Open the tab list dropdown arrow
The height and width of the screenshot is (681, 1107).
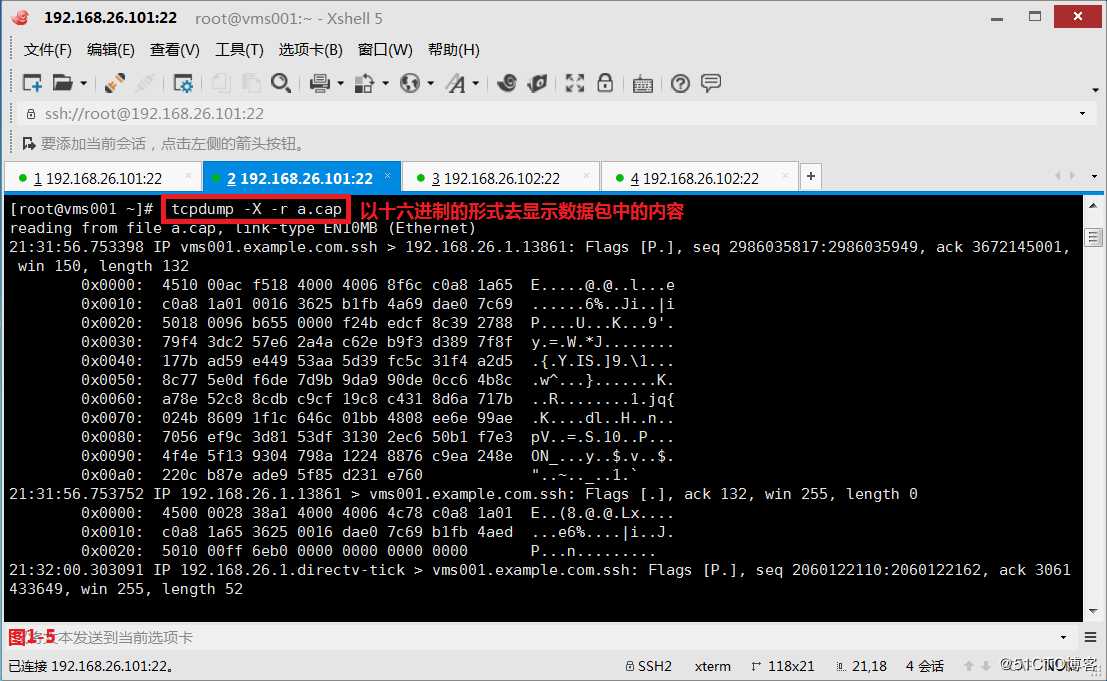point(1094,176)
